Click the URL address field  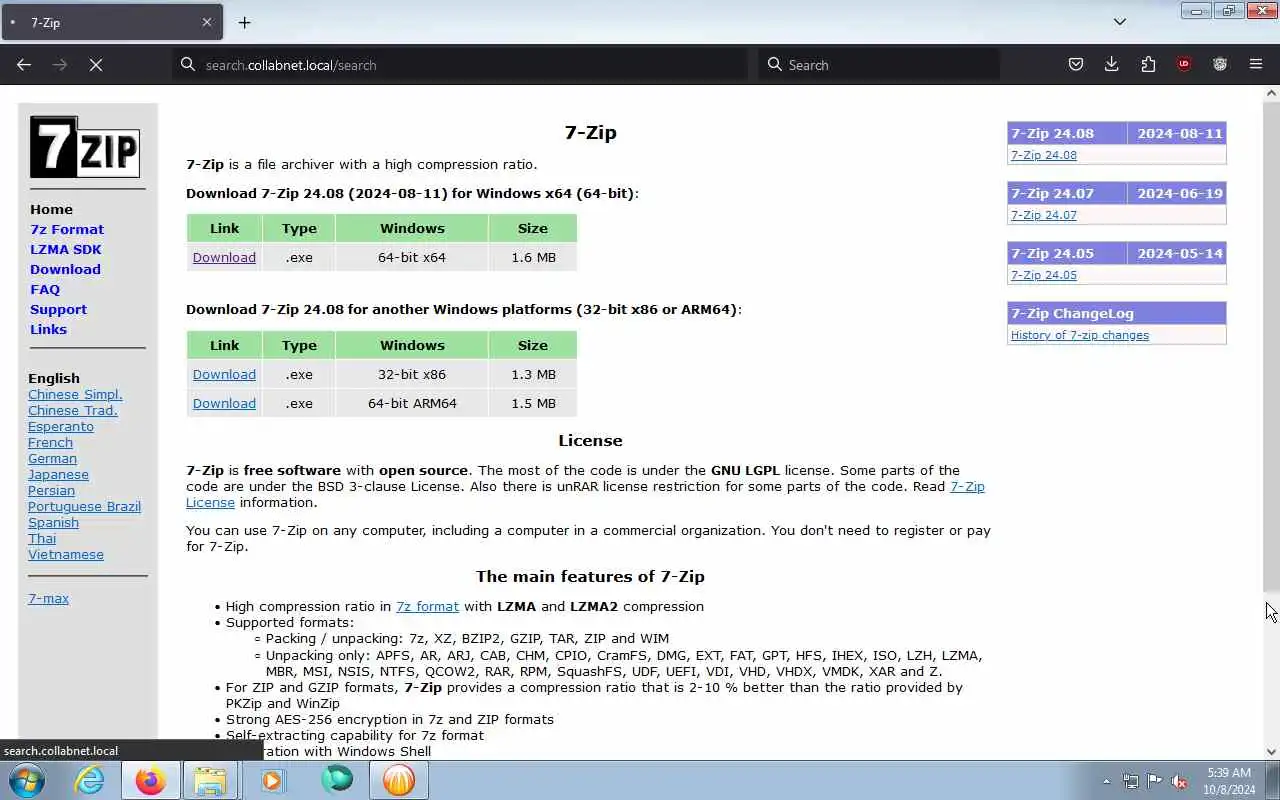click(460, 65)
